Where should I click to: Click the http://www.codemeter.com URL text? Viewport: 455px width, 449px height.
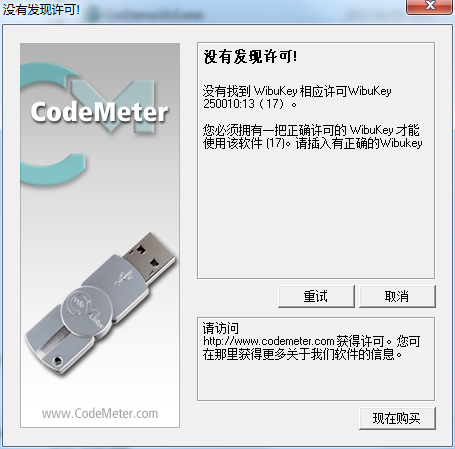click(269, 341)
